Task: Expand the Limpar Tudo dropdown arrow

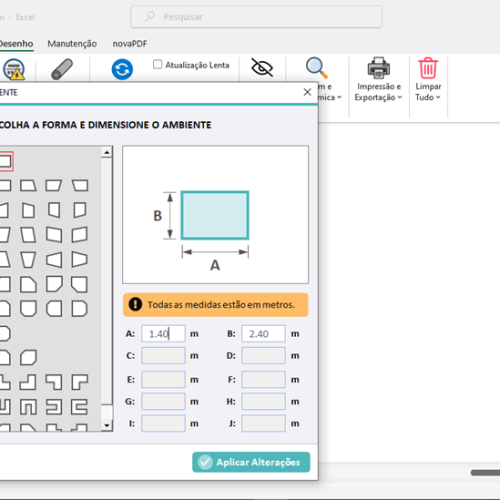Action: click(438, 97)
